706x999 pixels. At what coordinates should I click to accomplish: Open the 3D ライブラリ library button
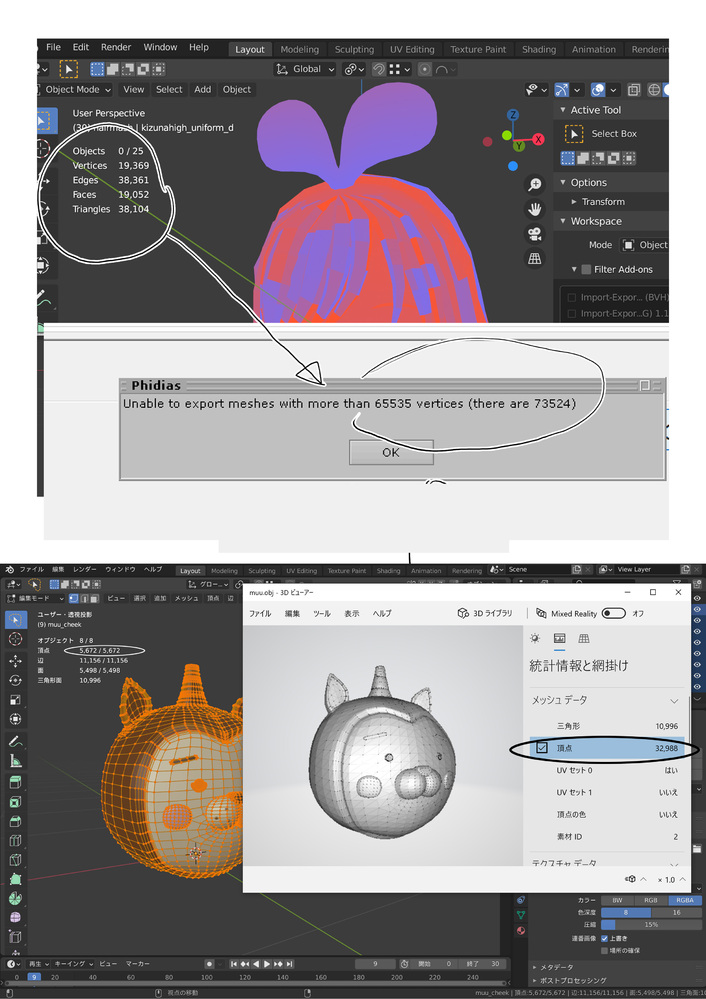[x=485, y=613]
